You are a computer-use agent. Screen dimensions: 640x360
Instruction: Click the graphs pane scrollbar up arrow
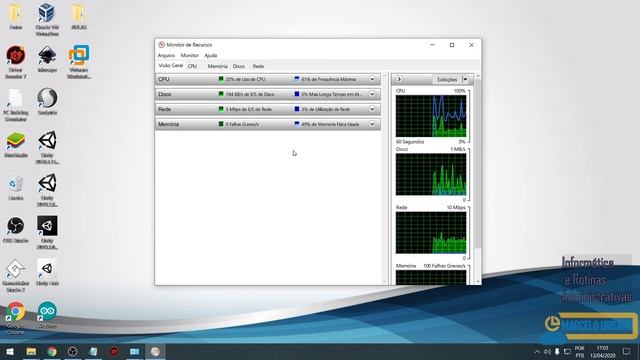(x=478, y=76)
